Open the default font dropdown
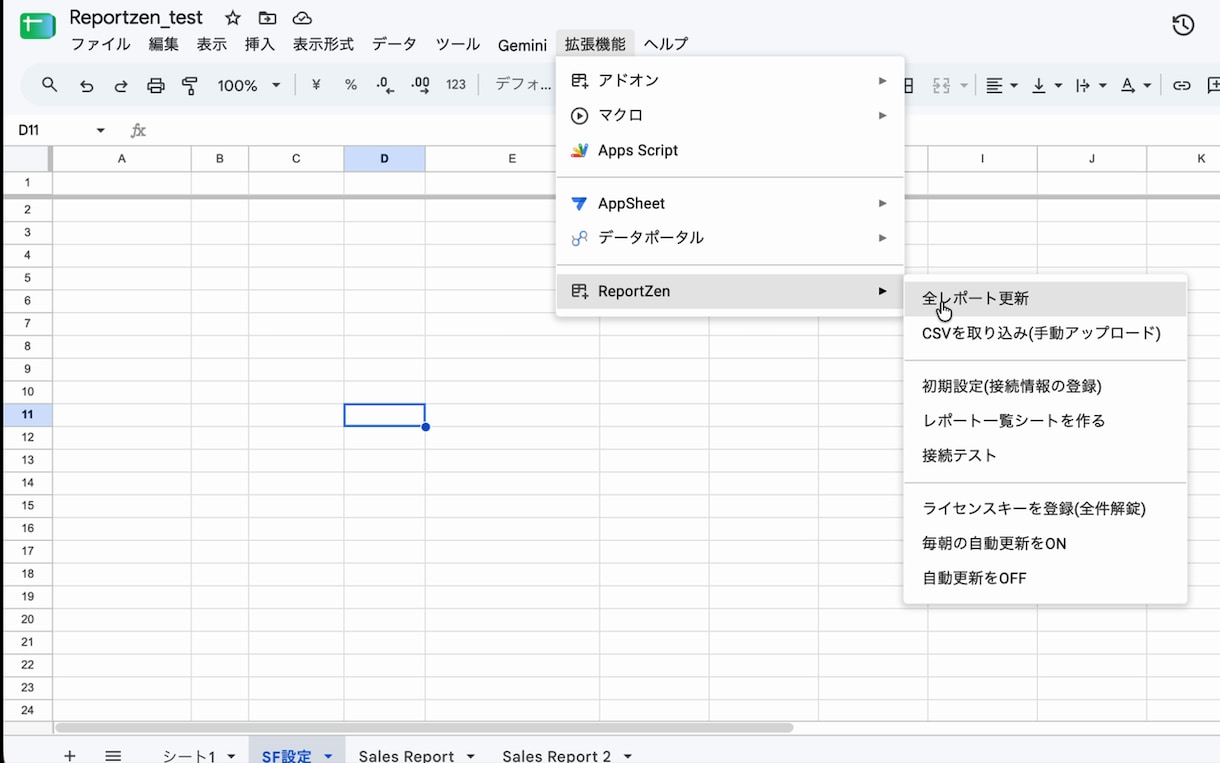This screenshot has width=1220, height=763. [x=523, y=85]
